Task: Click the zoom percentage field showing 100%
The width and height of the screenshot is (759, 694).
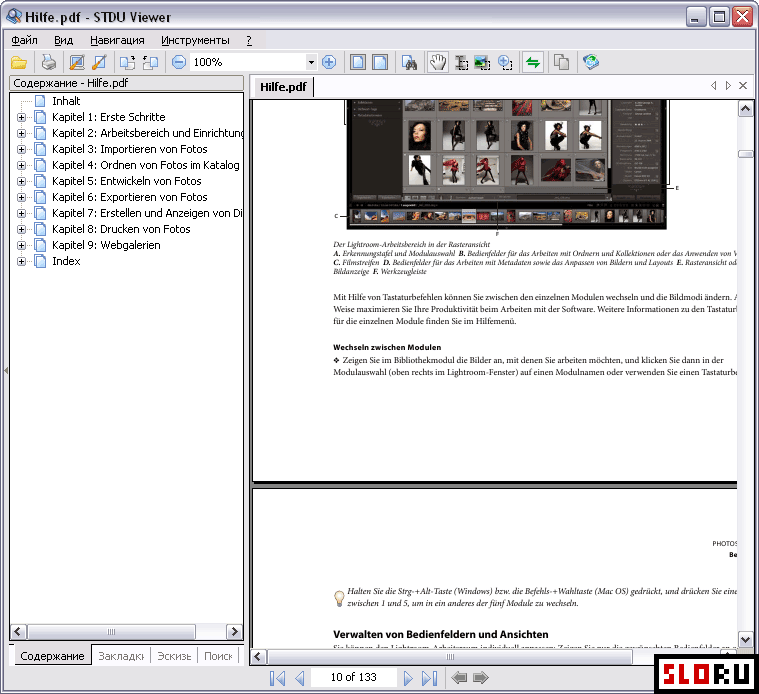Action: (248, 62)
